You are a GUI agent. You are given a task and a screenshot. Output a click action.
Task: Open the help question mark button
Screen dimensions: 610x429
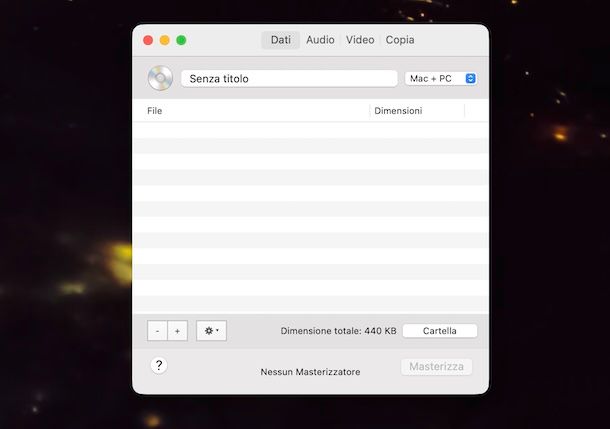click(159, 366)
